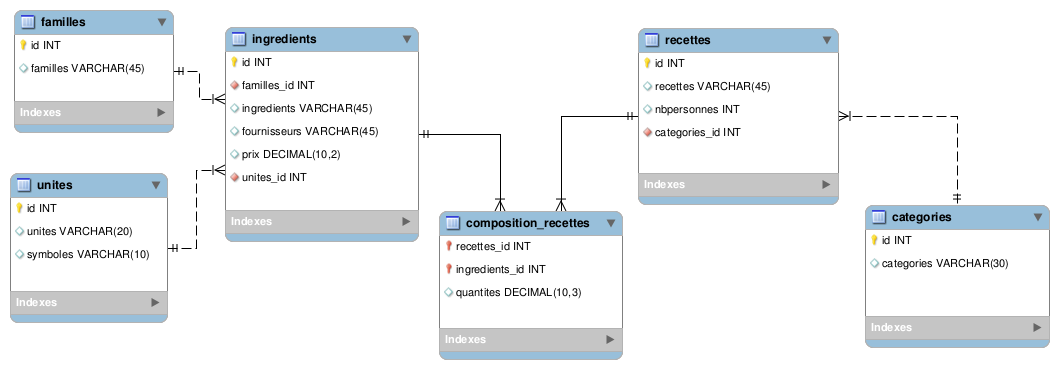Image resolution: width=1059 pixels, height=369 pixels.
Task: Click the familles_id foreign key diamond icon
Action: click(x=234, y=85)
